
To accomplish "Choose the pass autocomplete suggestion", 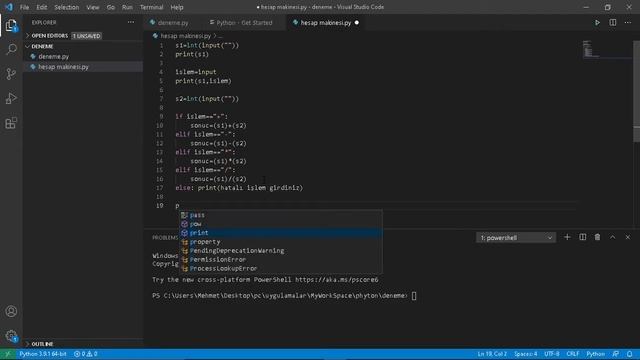I will [x=281, y=215].
